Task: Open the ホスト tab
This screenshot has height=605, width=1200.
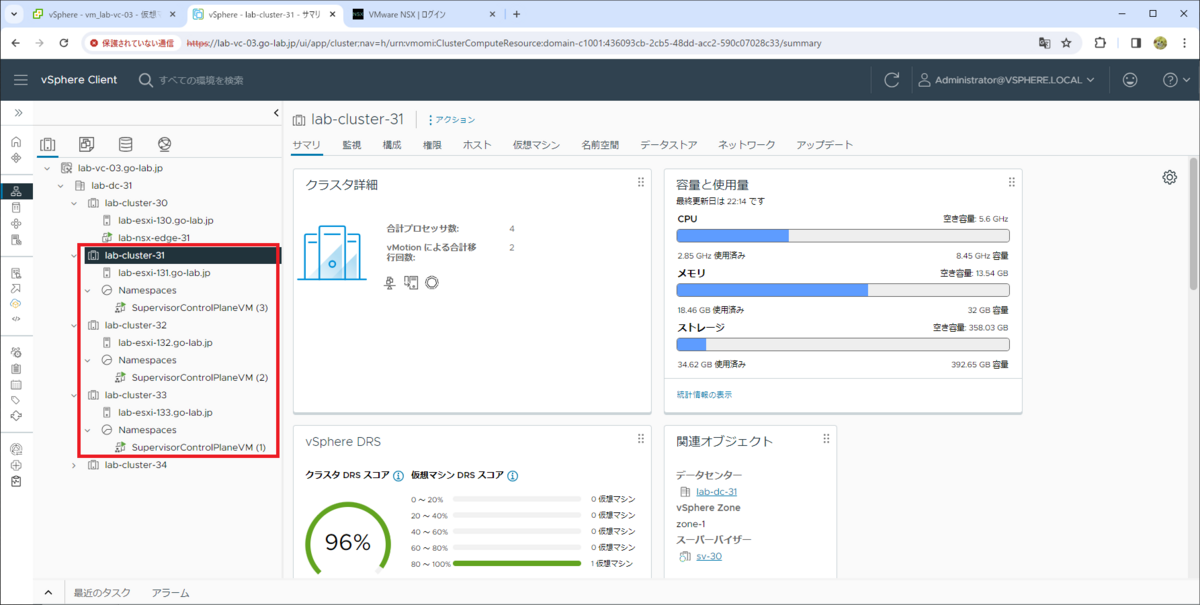Action: (x=477, y=145)
